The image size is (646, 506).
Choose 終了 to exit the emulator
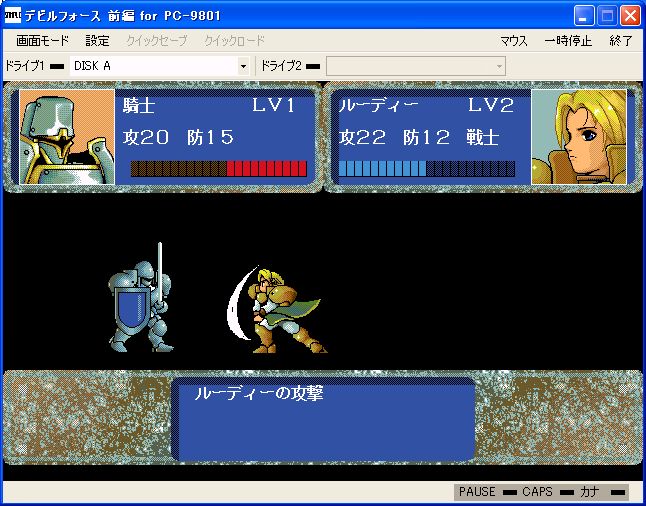point(621,41)
